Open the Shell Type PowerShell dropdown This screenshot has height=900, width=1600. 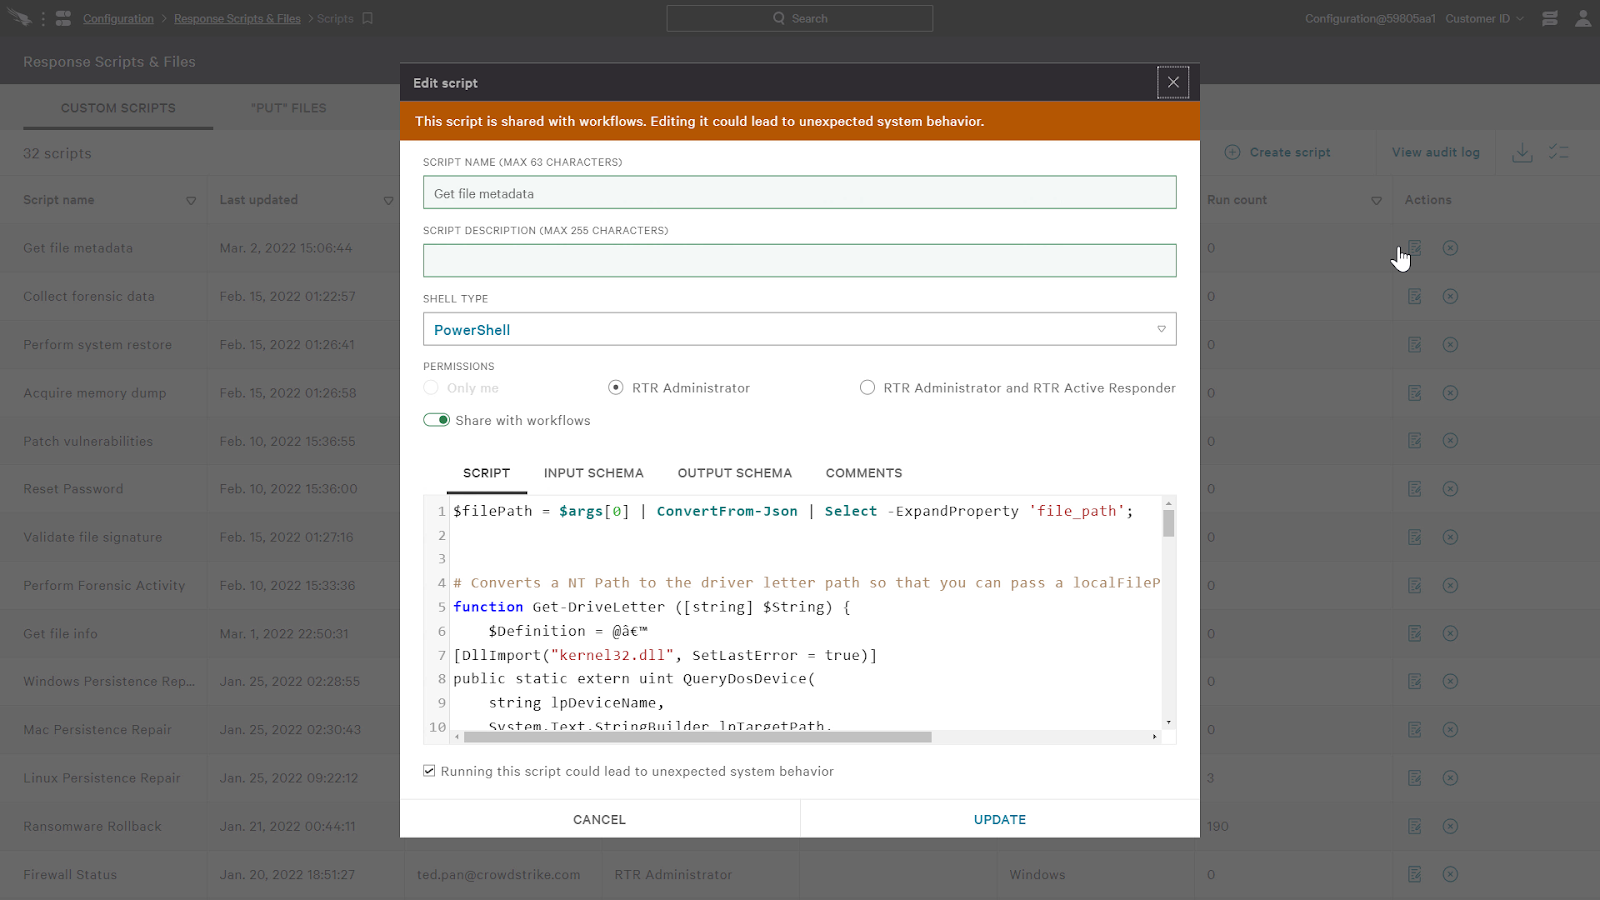pos(799,329)
